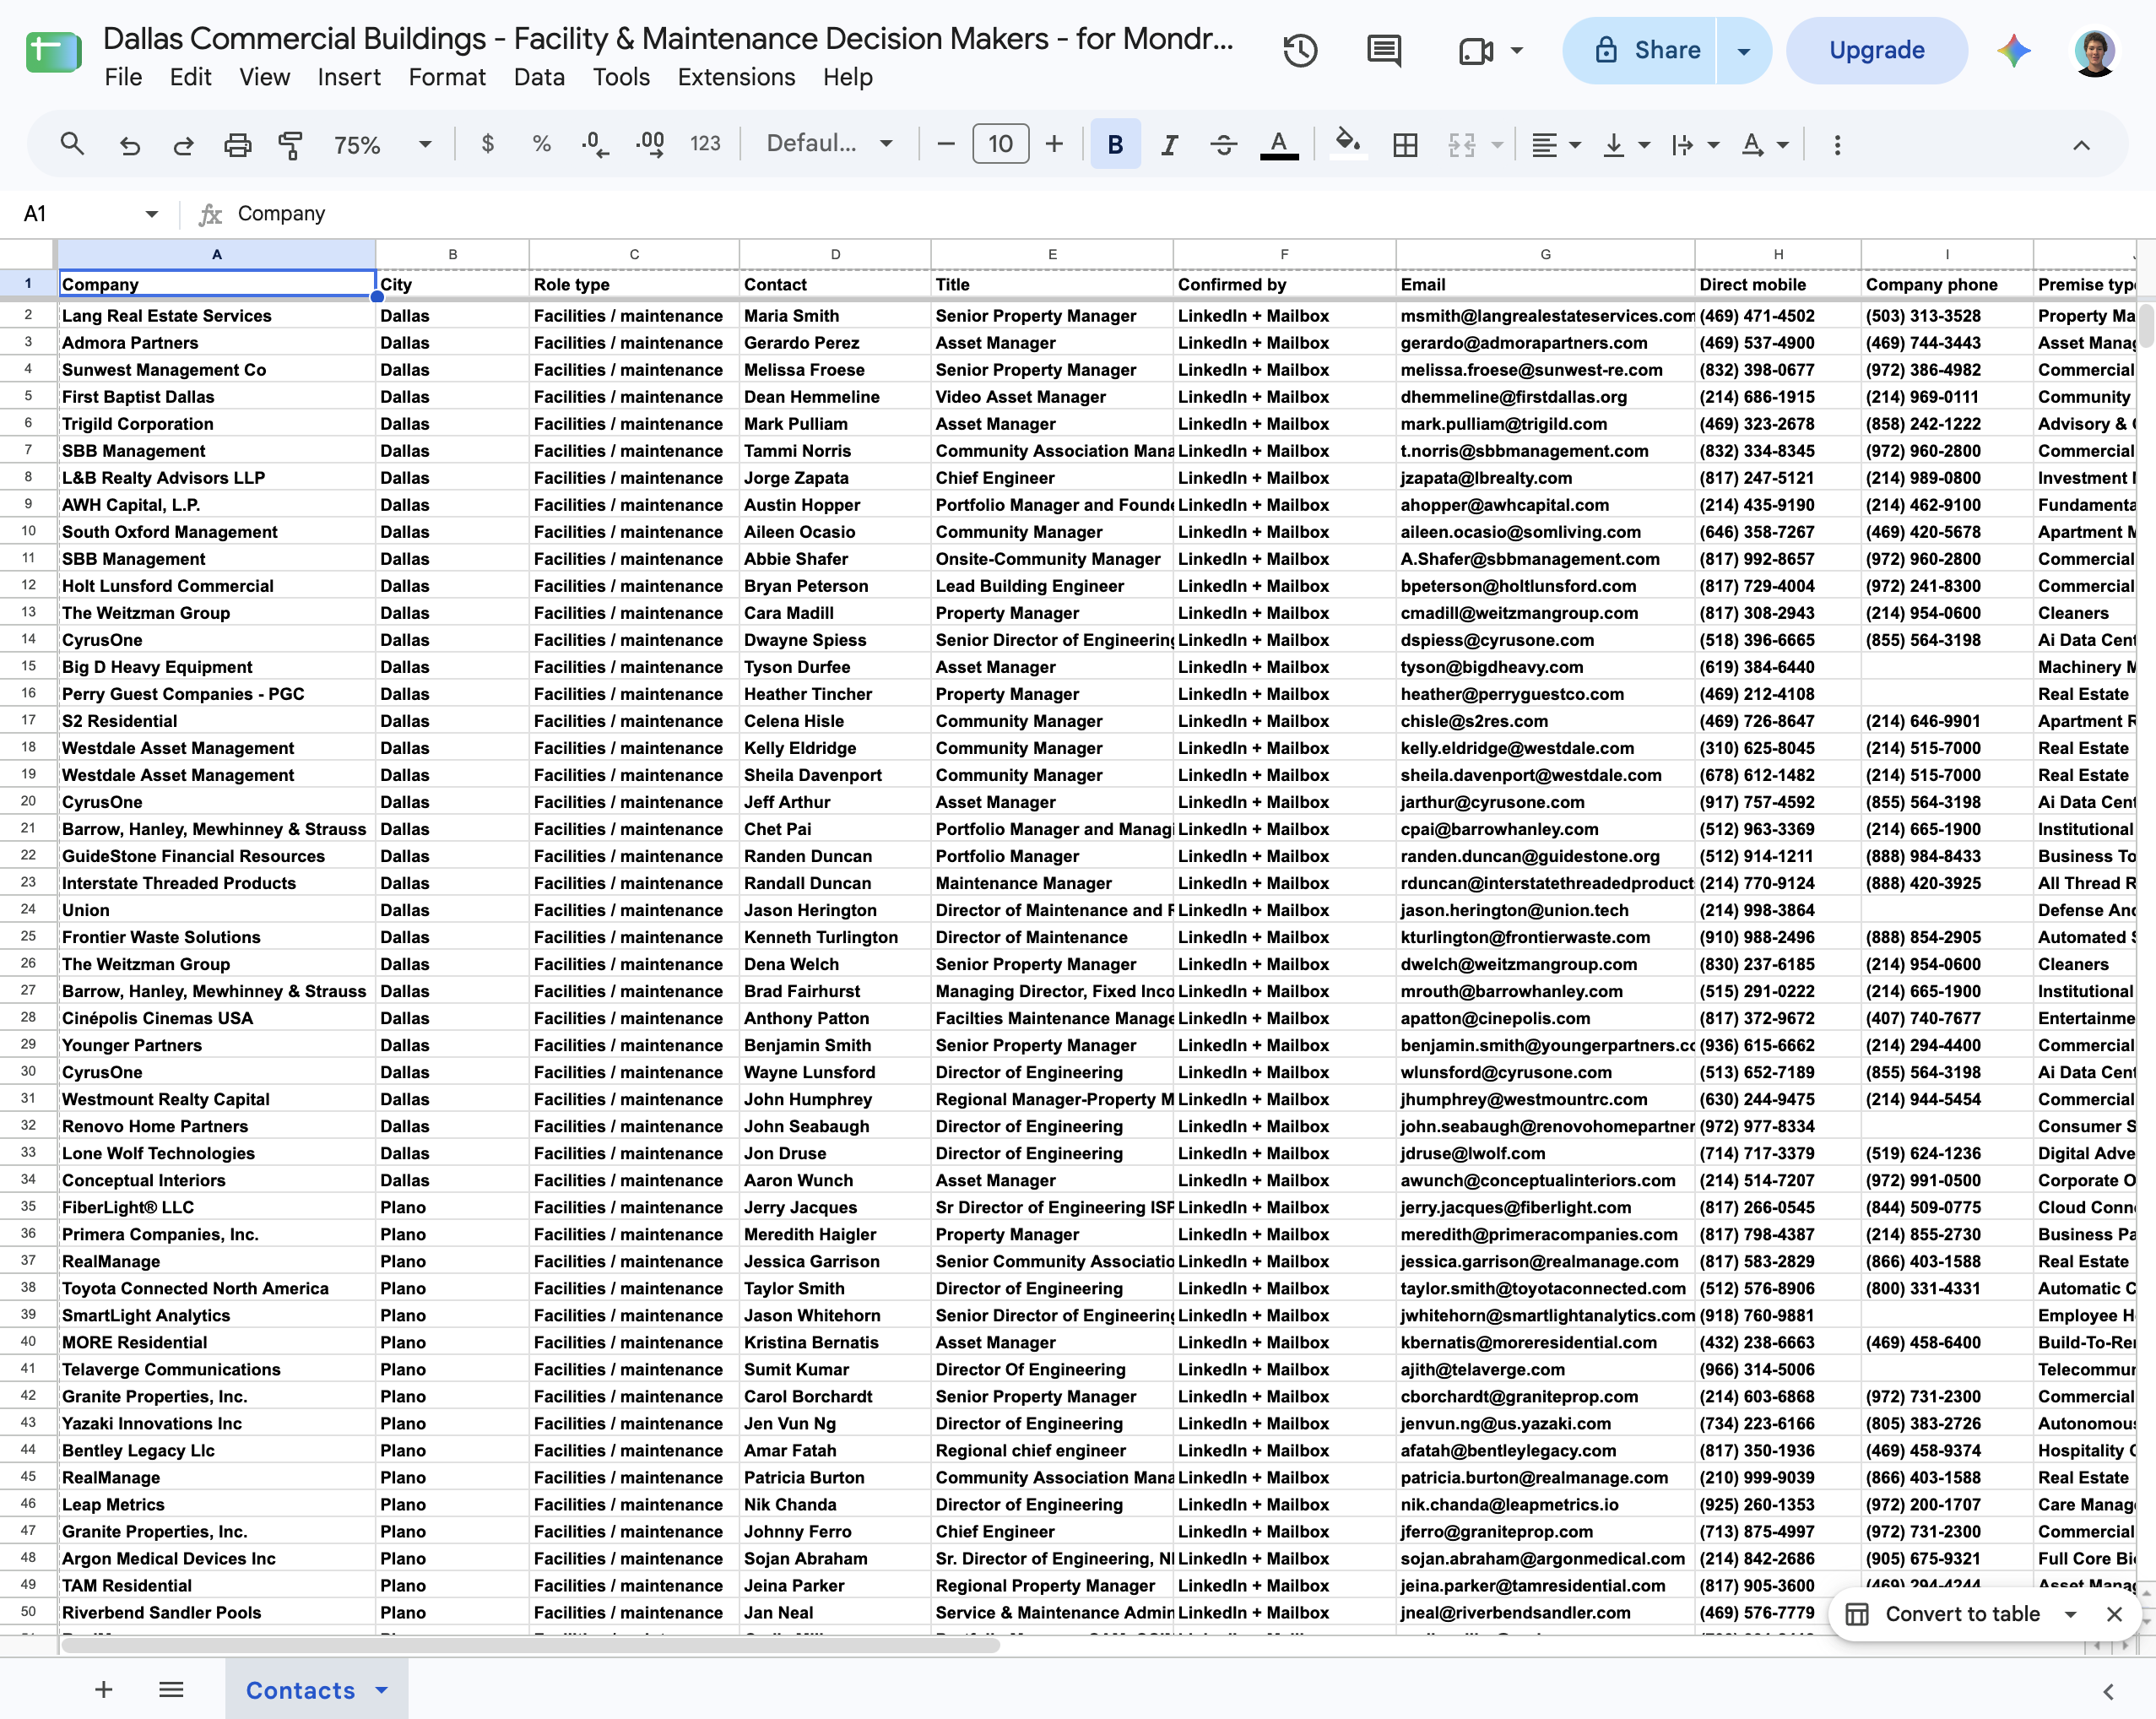Format as percent

pyautogui.click(x=541, y=144)
